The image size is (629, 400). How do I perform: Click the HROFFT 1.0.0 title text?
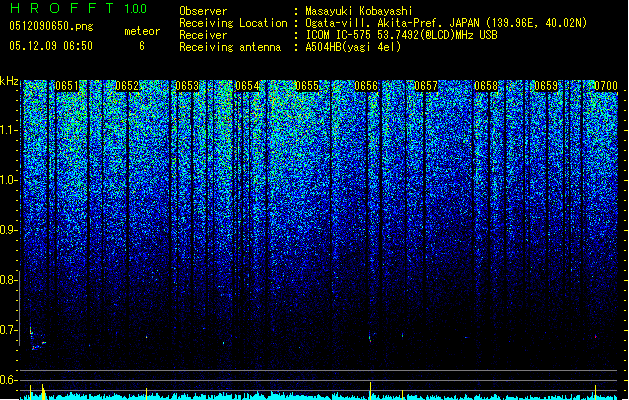(x=79, y=8)
